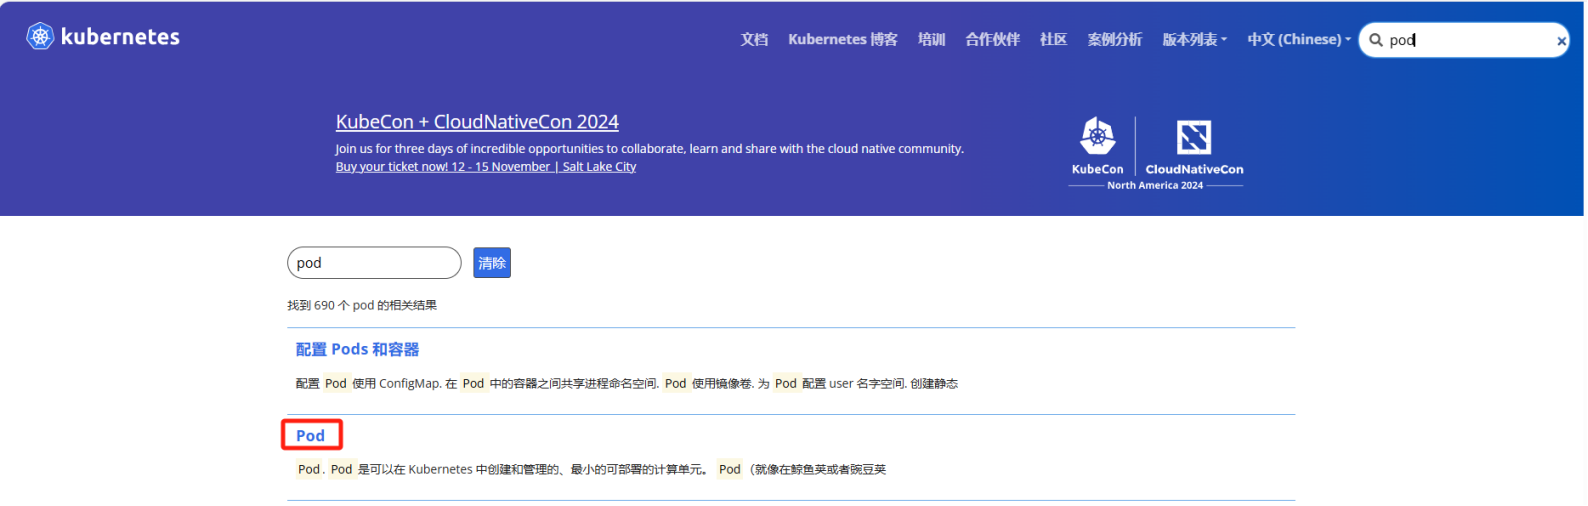This screenshot has height=506, width=1588.
Task: Open the 配置 Pods 和容器 result
Action: pyautogui.click(x=357, y=349)
